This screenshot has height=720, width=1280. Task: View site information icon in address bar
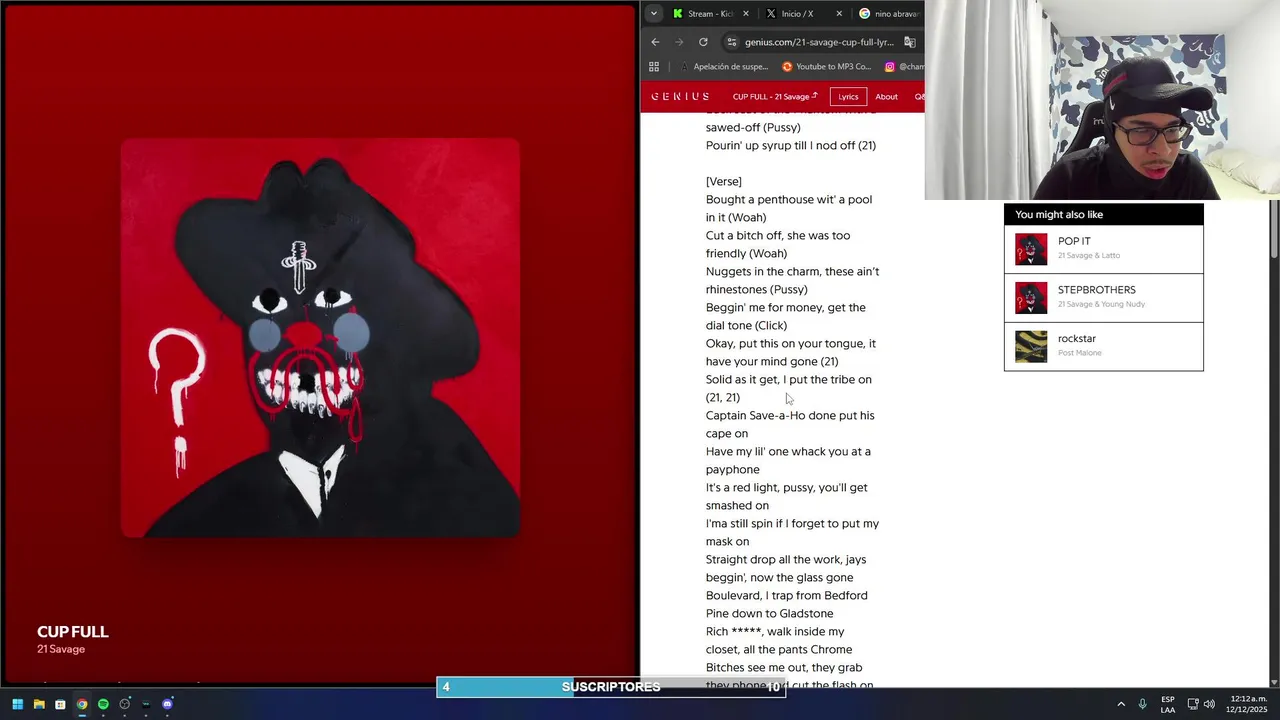732,42
